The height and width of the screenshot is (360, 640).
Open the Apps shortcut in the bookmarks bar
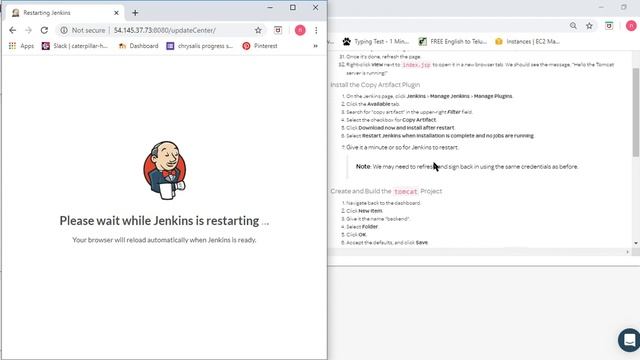[21, 46]
